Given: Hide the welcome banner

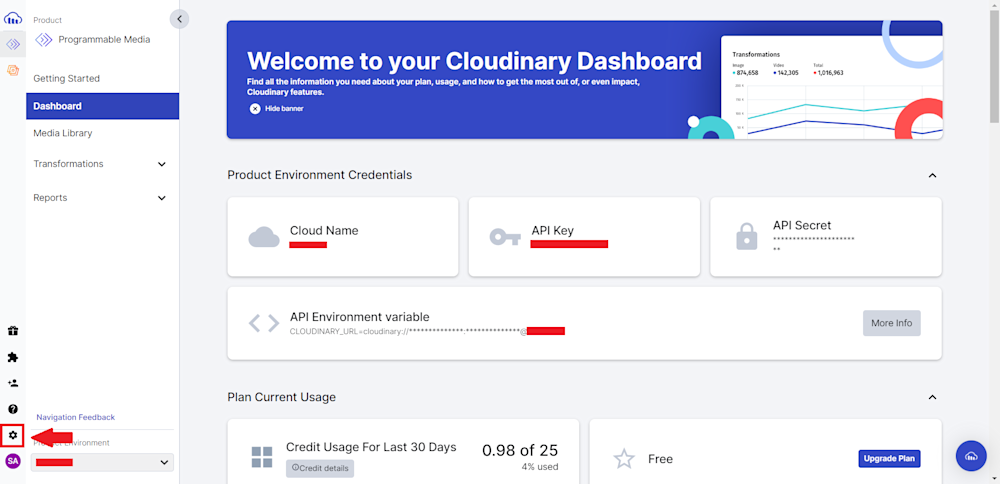Looking at the screenshot, I should click(277, 108).
